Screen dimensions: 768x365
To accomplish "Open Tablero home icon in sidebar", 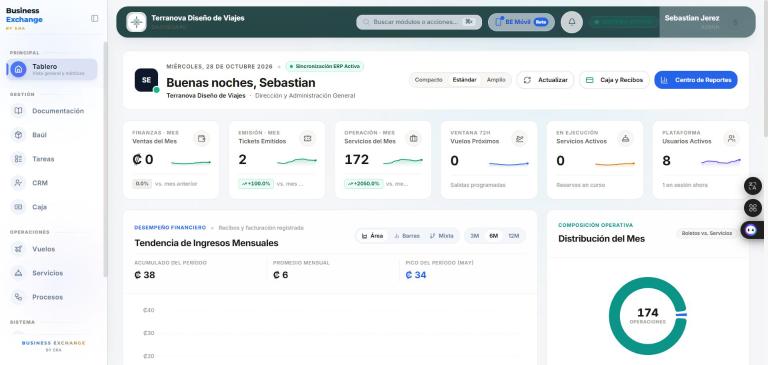I will [19, 70].
